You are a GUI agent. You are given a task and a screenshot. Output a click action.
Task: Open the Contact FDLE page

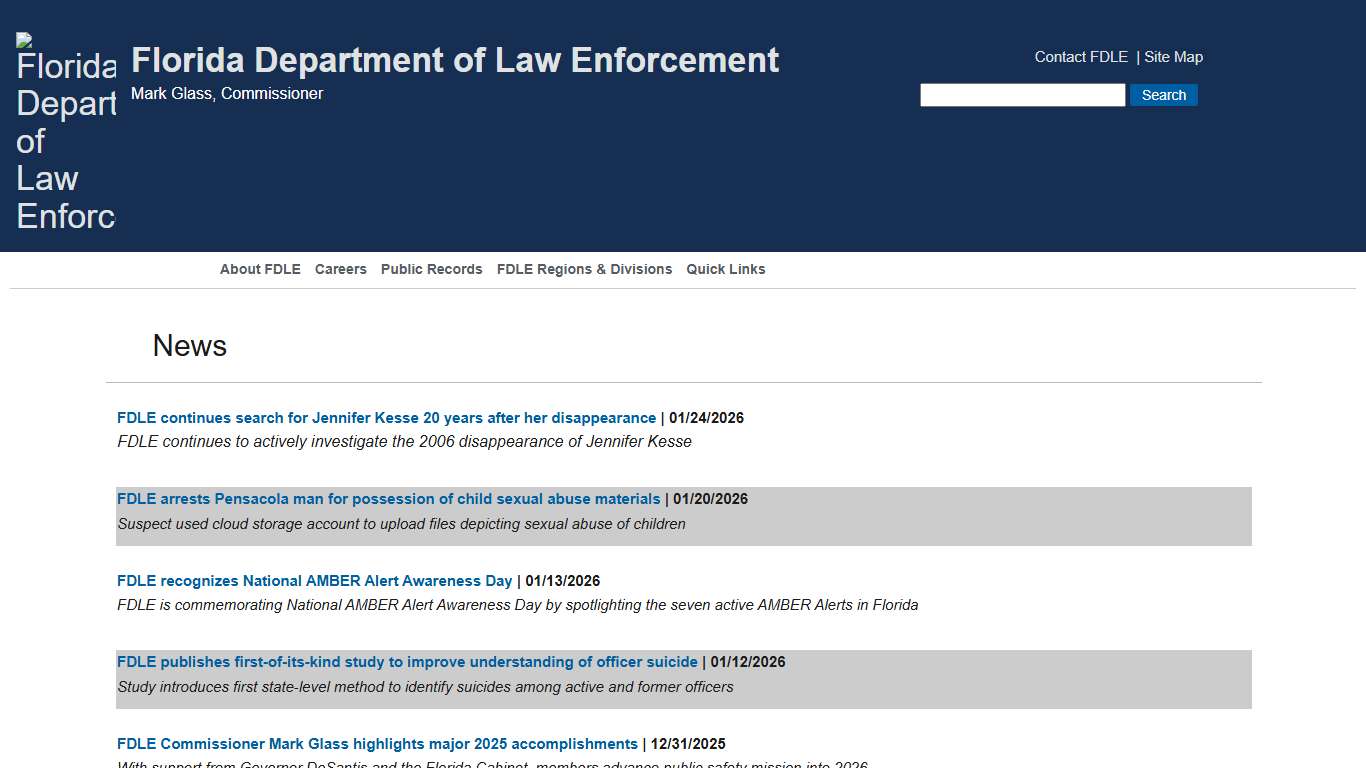tap(1080, 57)
